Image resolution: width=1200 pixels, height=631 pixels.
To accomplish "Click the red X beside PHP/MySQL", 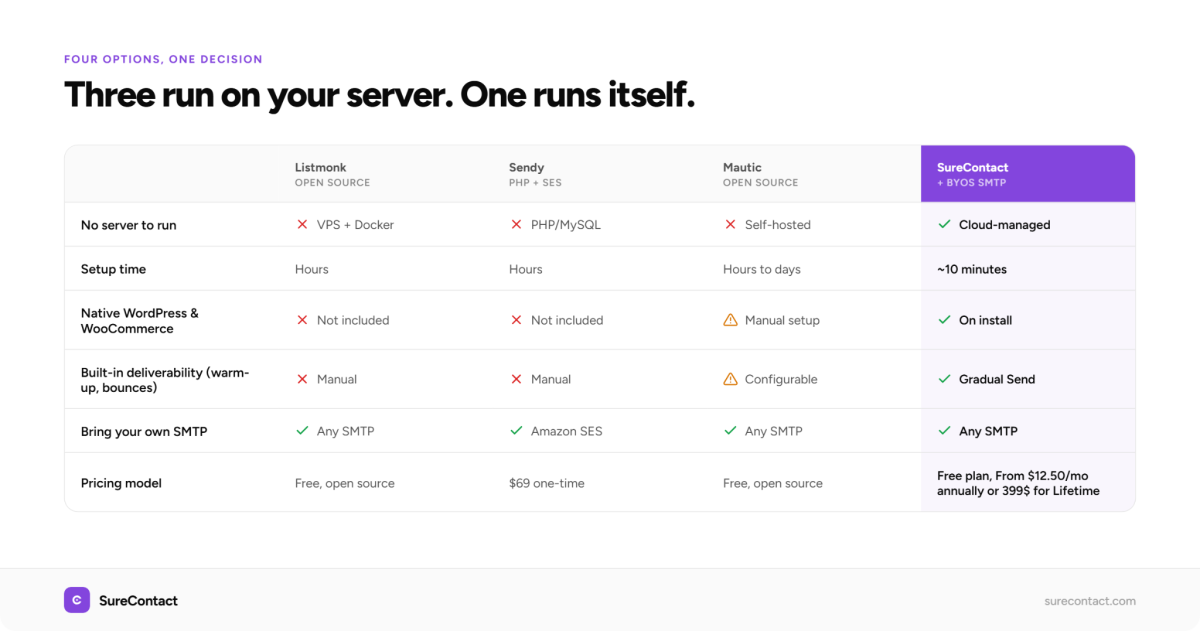I will (x=516, y=225).
